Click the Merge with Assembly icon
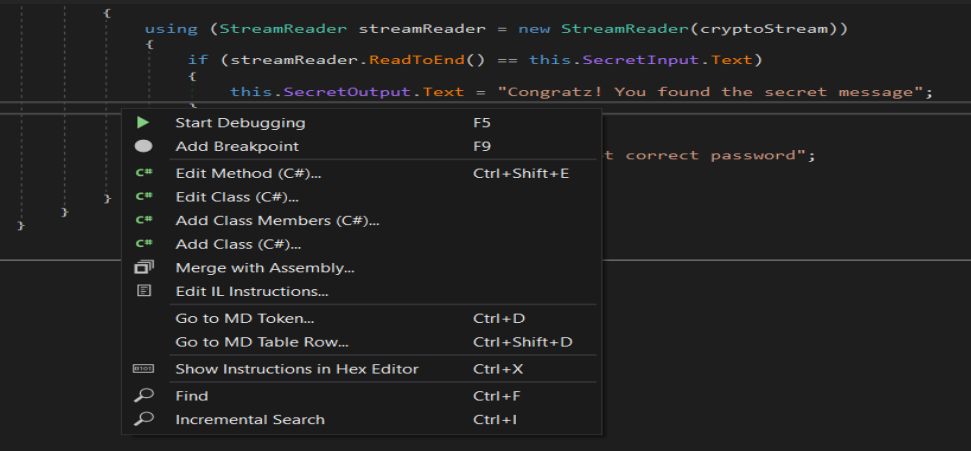971x451 pixels. 143,268
